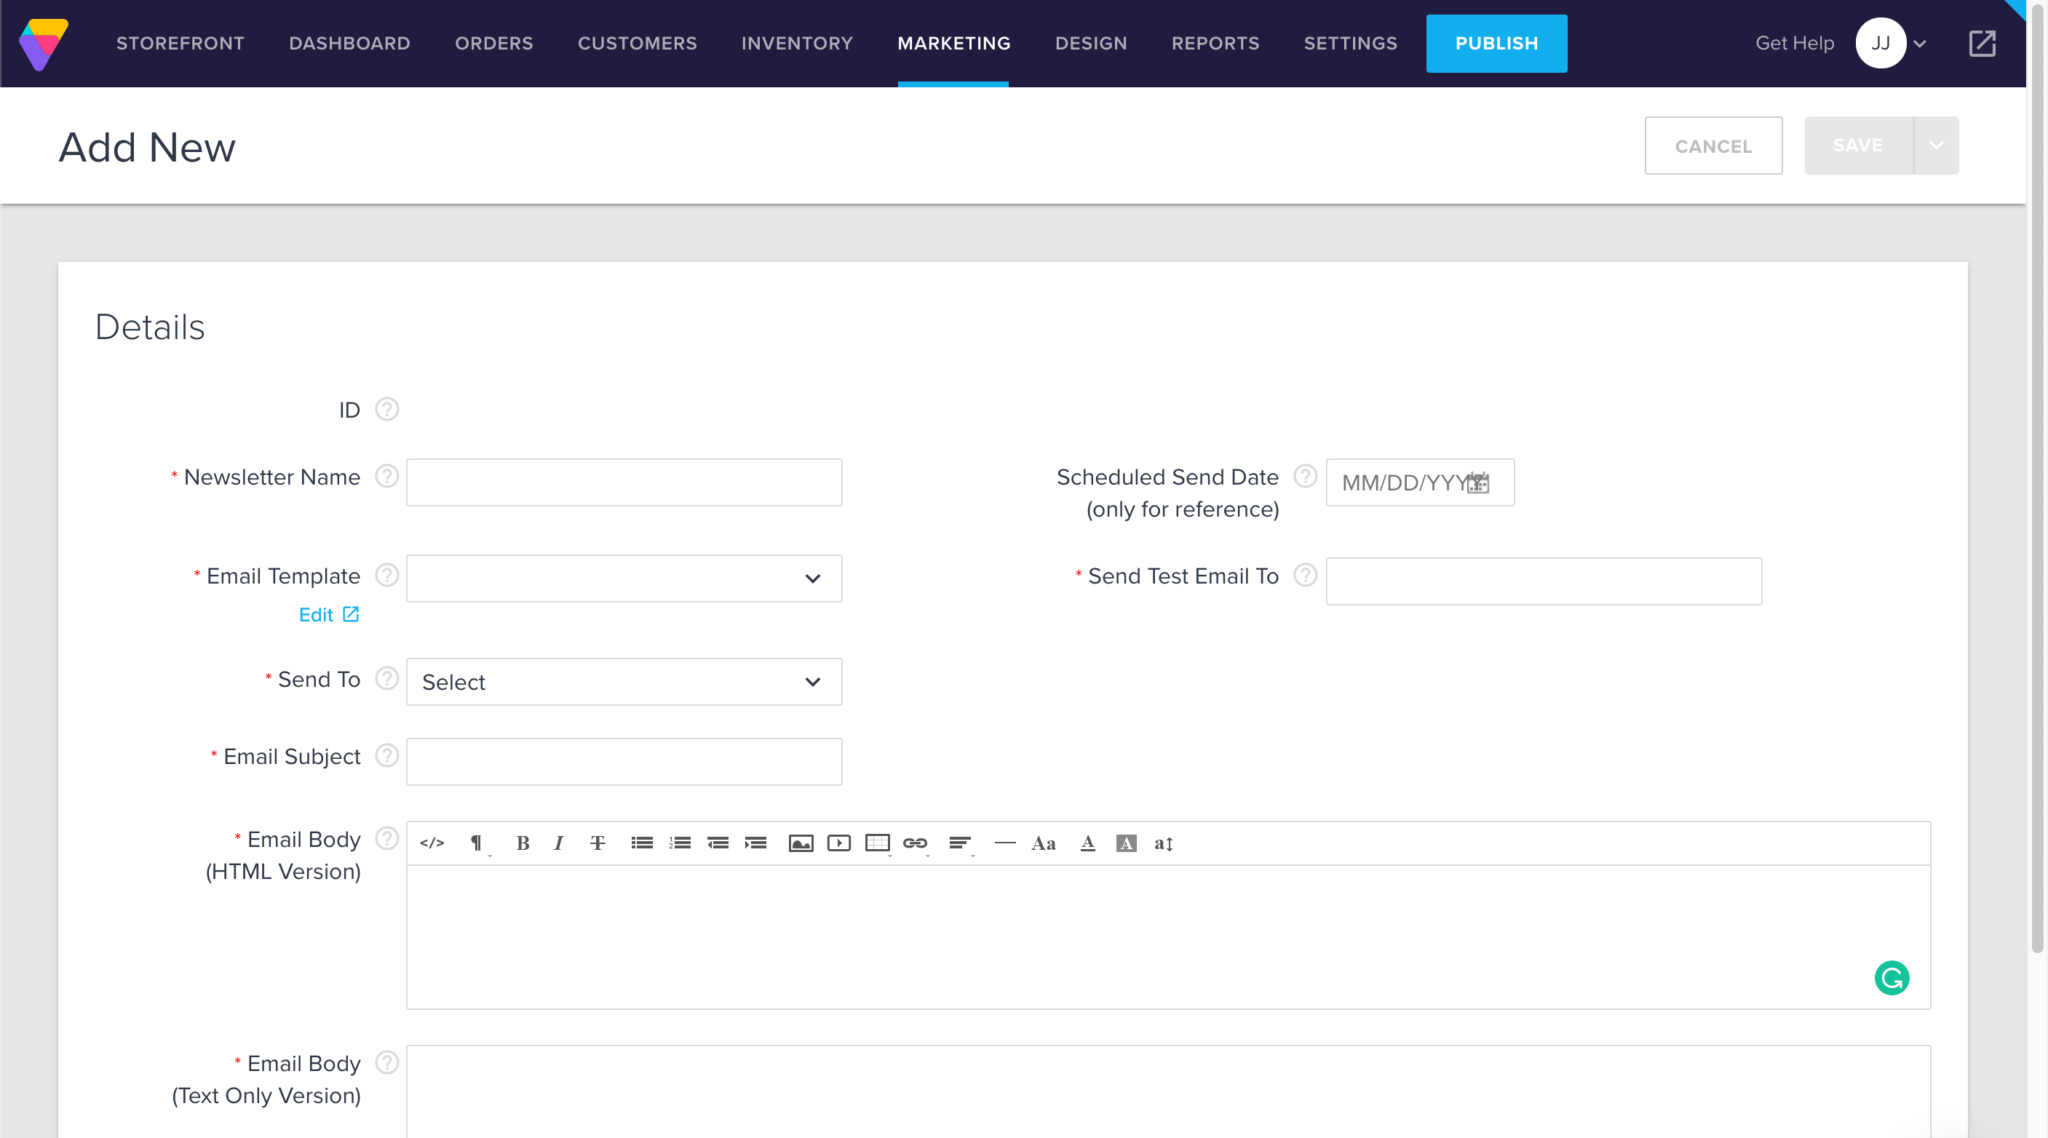The height and width of the screenshot is (1138, 2048).
Task: Insert a horizontal line in the email editor
Action: coord(1004,843)
